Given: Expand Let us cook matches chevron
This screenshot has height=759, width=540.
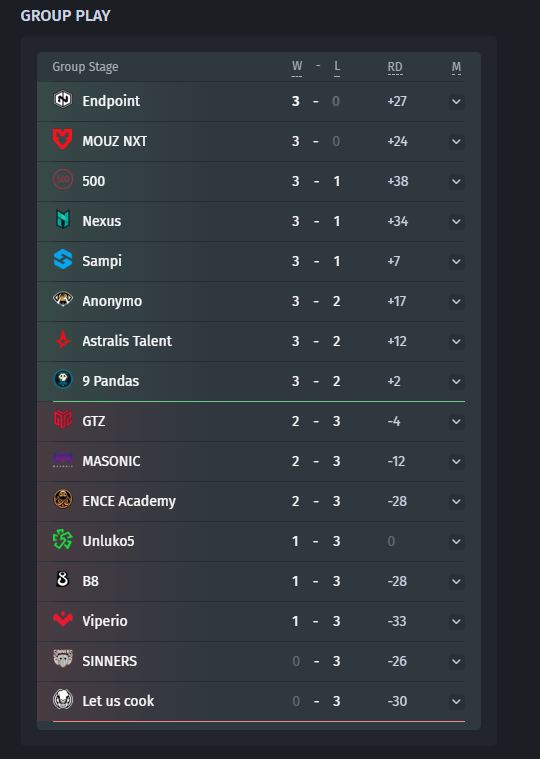Looking at the screenshot, I should (456, 701).
